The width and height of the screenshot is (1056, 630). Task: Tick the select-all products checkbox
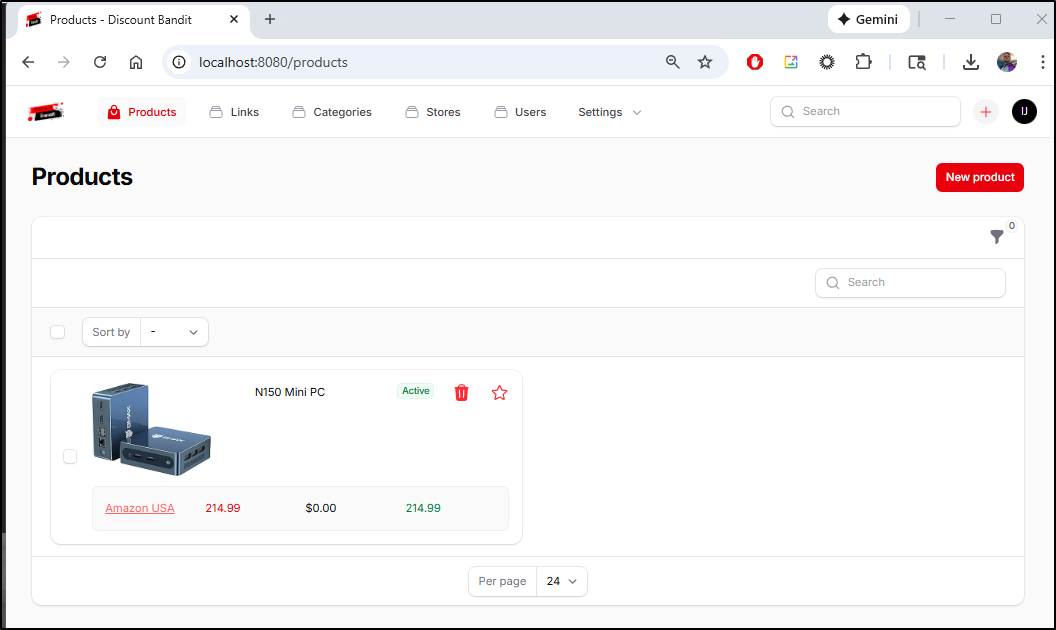pos(58,332)
